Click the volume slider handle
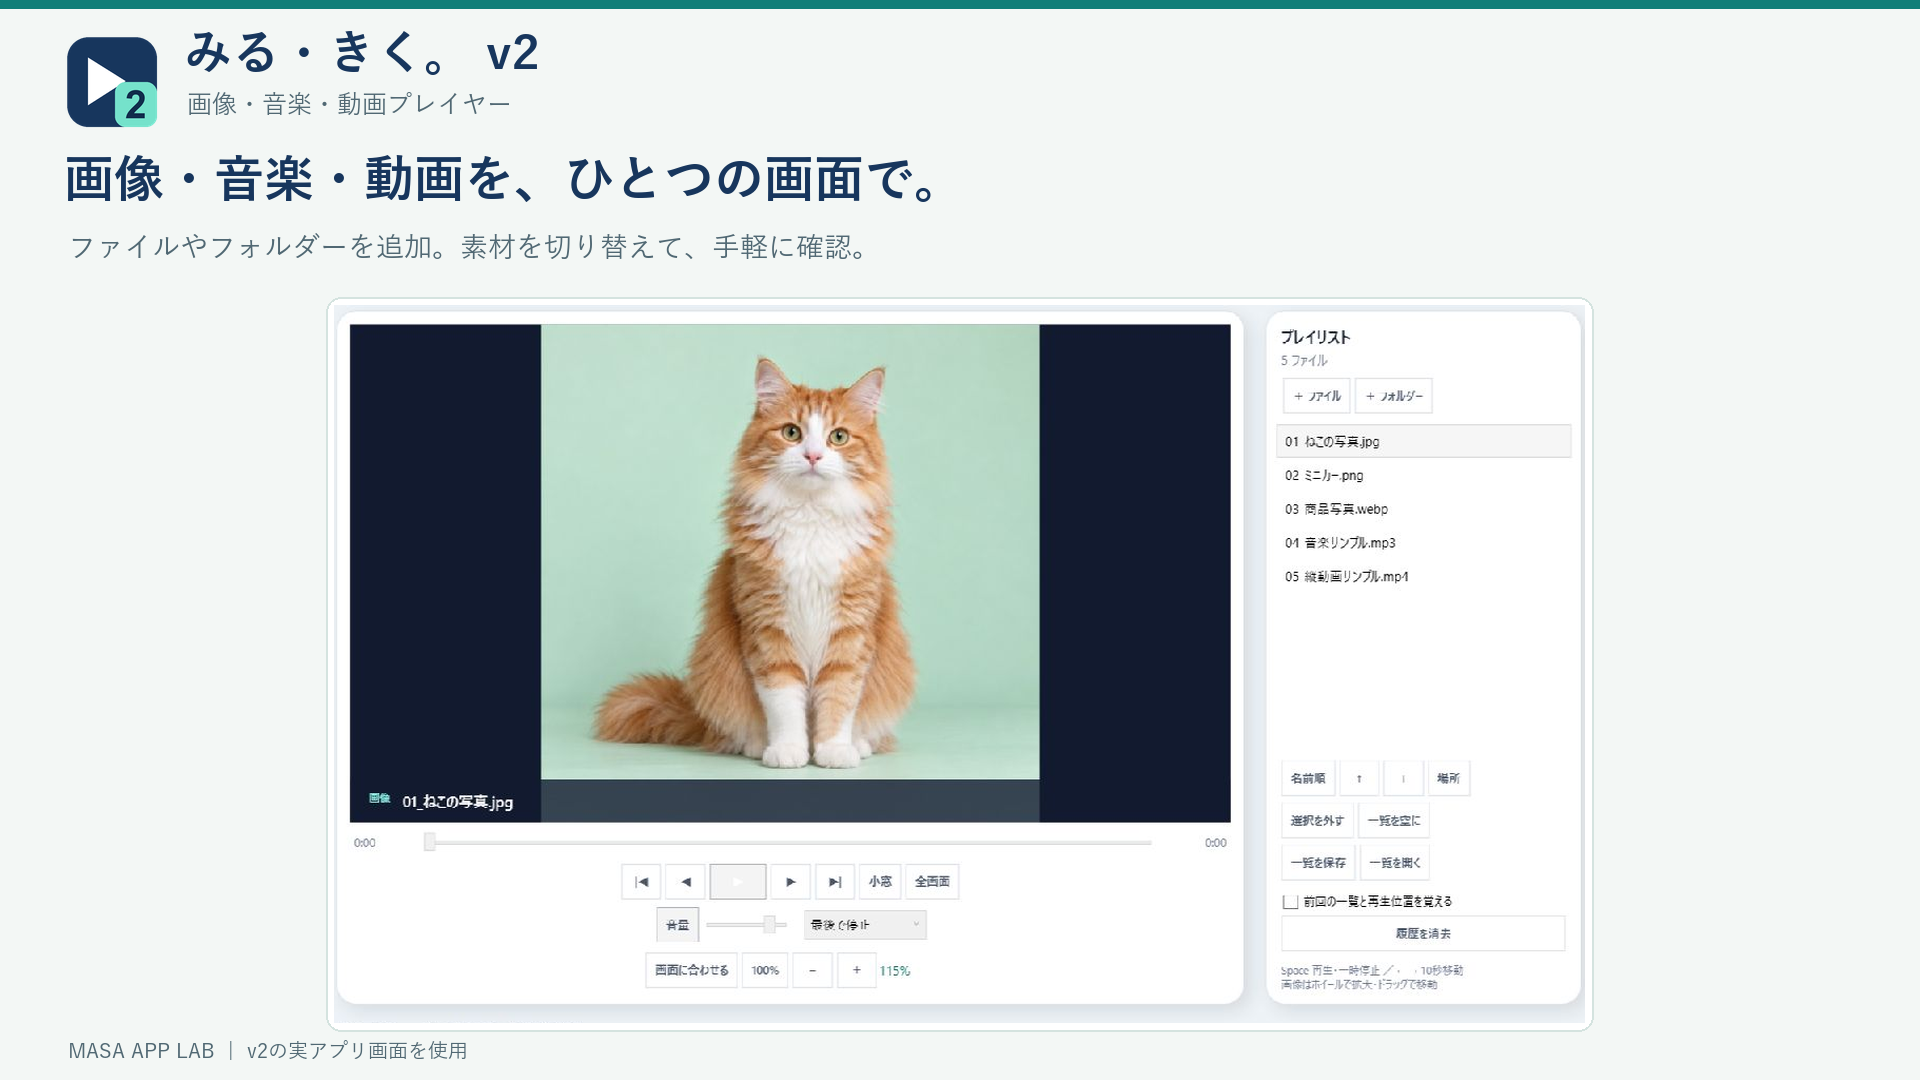 769,925
